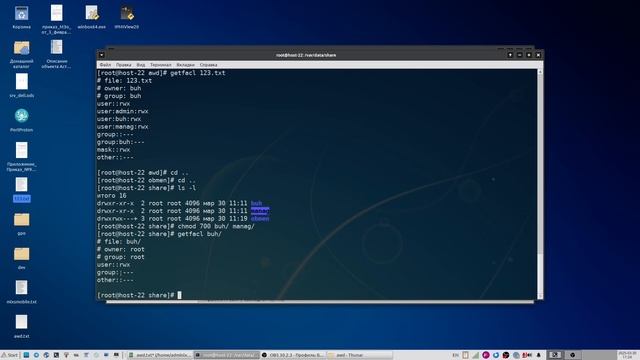
Task: Open the Терминал menu
Action: [160, 65]
